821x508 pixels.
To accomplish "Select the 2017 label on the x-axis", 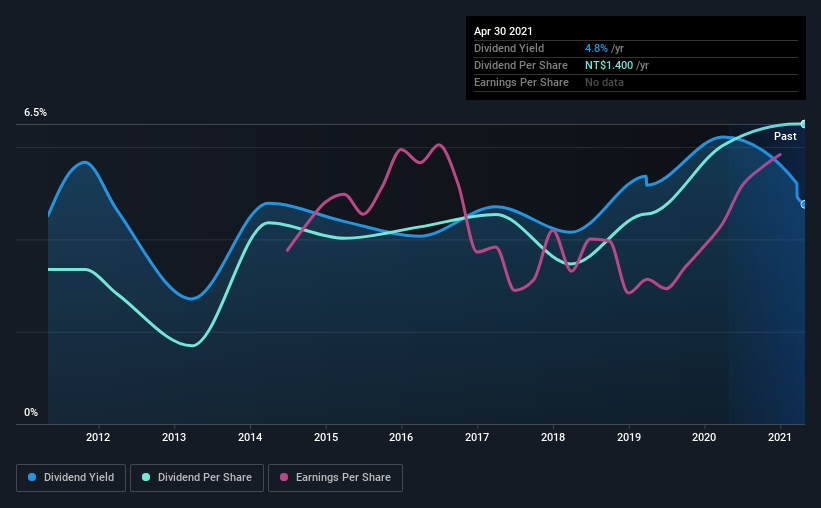I will tap(477, 437).
